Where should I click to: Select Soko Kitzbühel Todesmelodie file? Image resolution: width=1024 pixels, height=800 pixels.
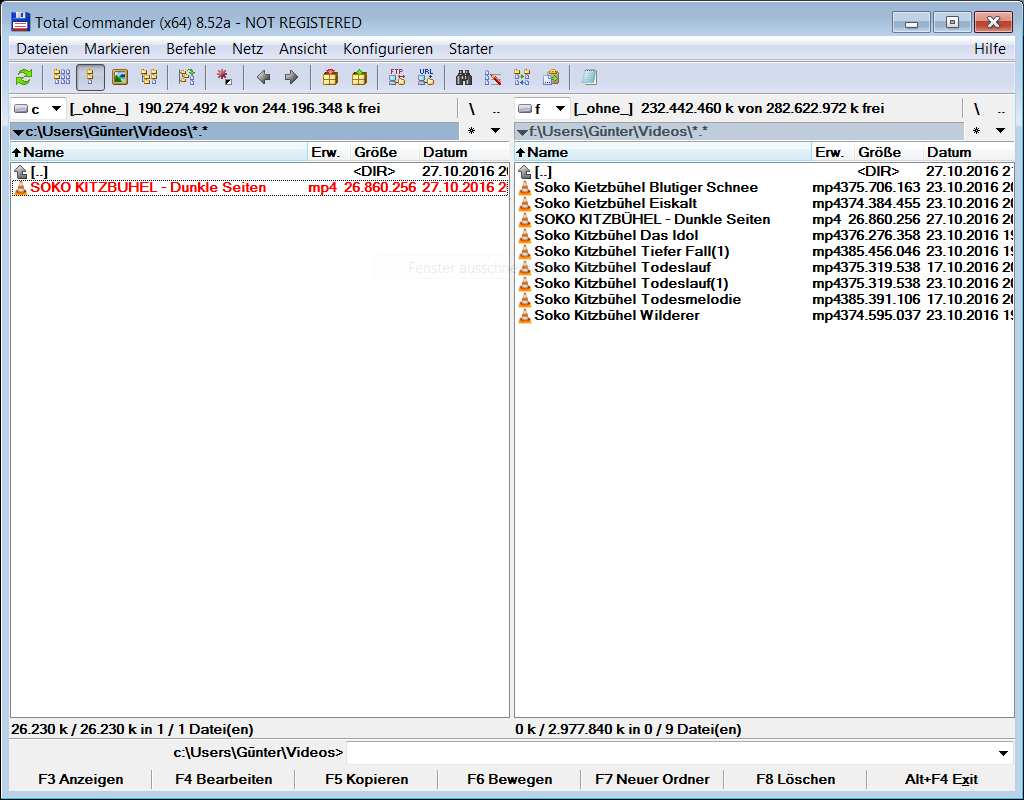pos(765,299)
